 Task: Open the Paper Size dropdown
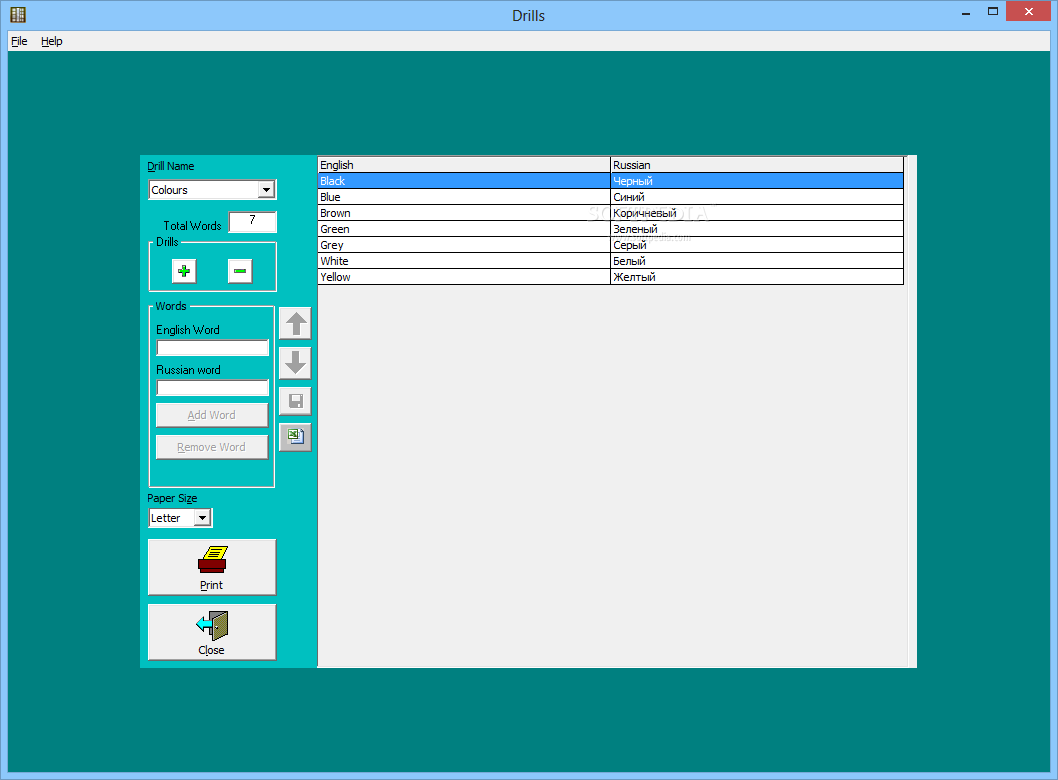point(202,518)
